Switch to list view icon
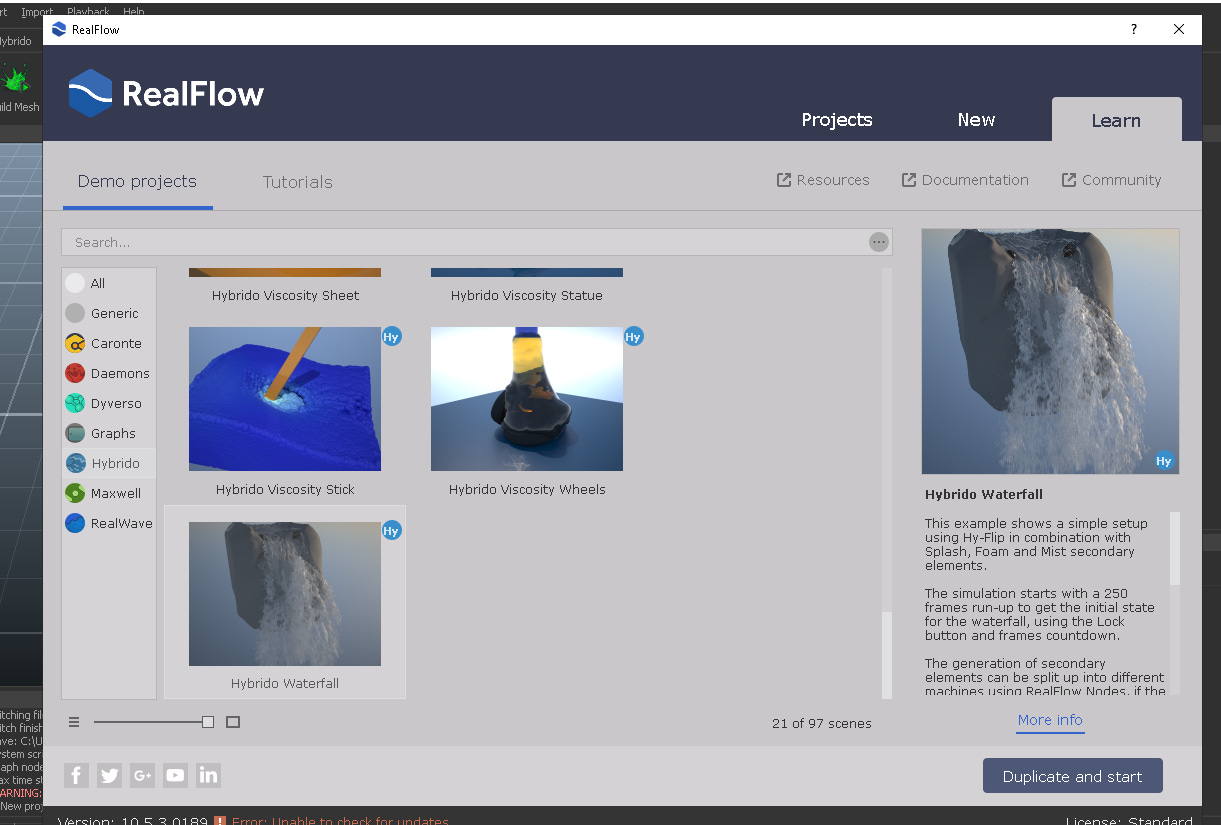Viewport: 1221px width, 825px height. [74, 722]
